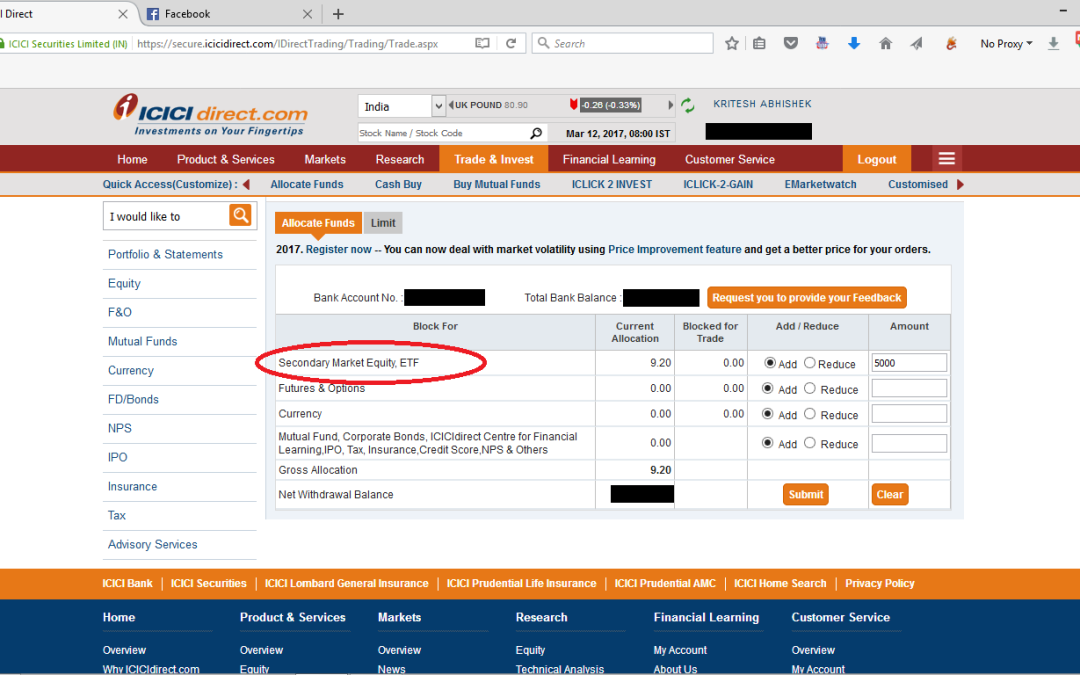This screenshot has height=675, width=1080.
Task: Click the amount field for Secondary Market Equity
Action: coord(909,363)
